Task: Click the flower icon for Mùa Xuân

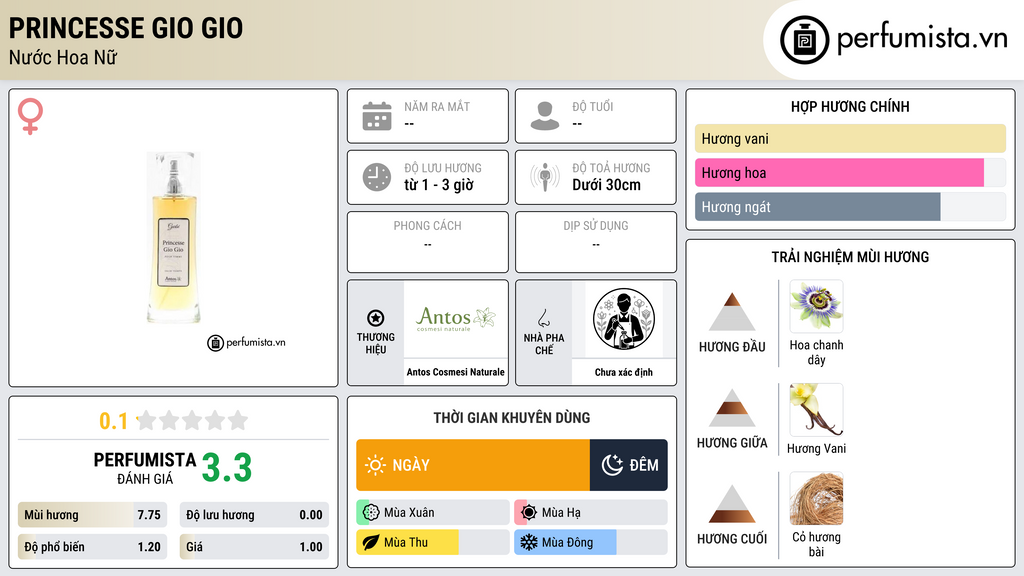Action: [x=370, y=513]
